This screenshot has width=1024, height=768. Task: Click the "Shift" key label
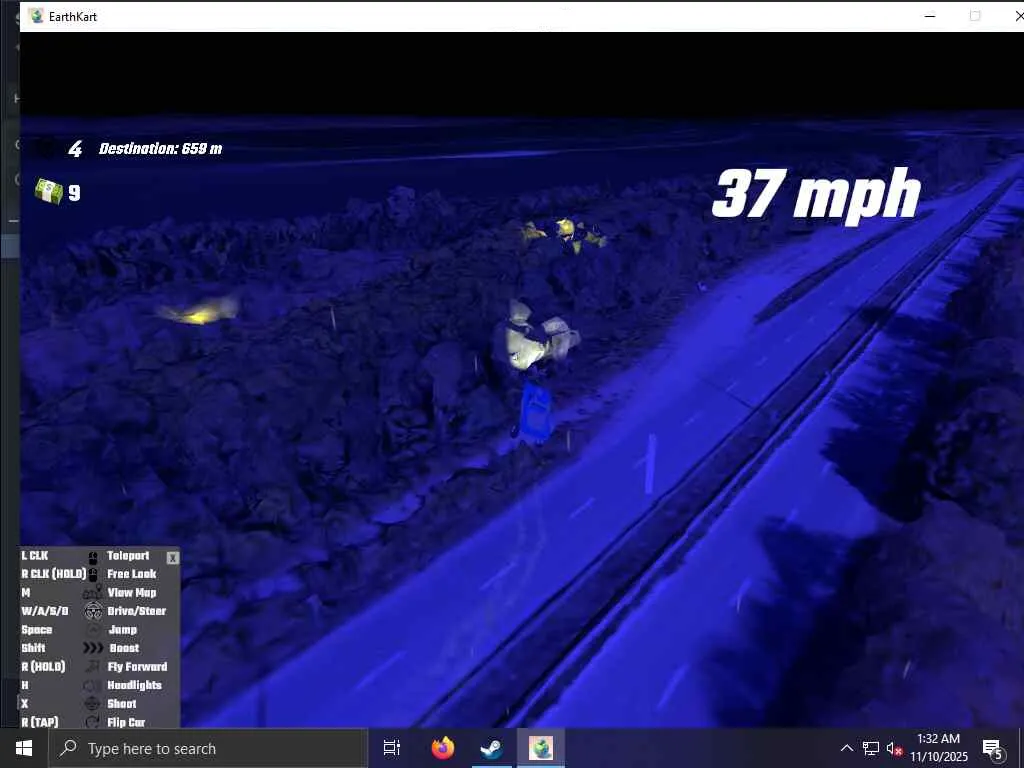coord(33,648)
